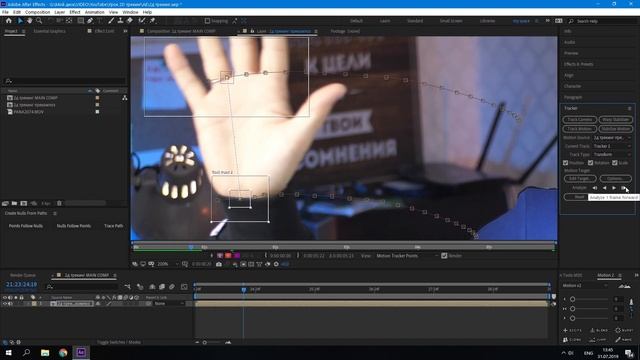The image size is (640, 360).
Task: Toggle the layer 1 audio speaker switch
Action: point(10,304)
